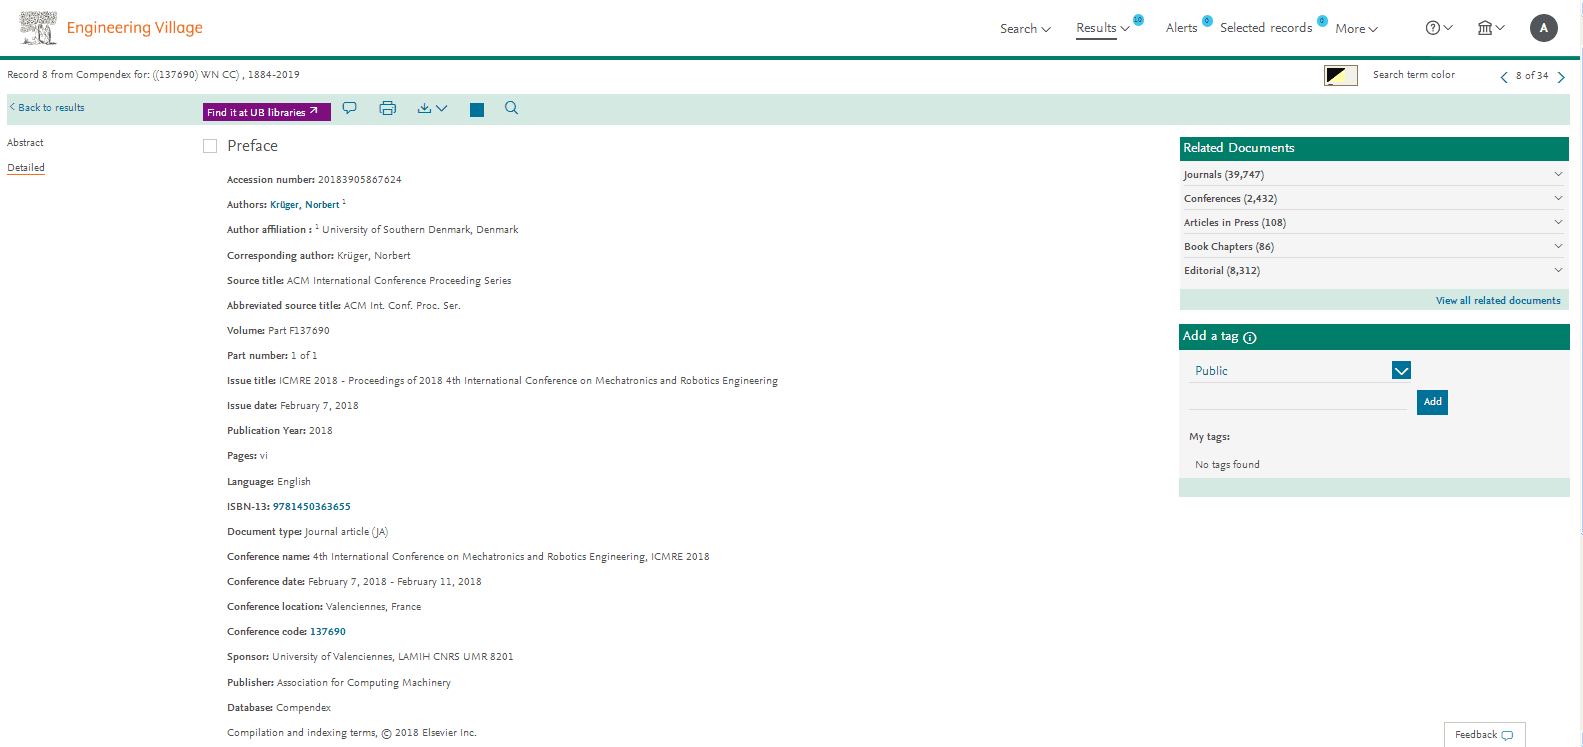Click the Feedback speech bubble button

1485,735
